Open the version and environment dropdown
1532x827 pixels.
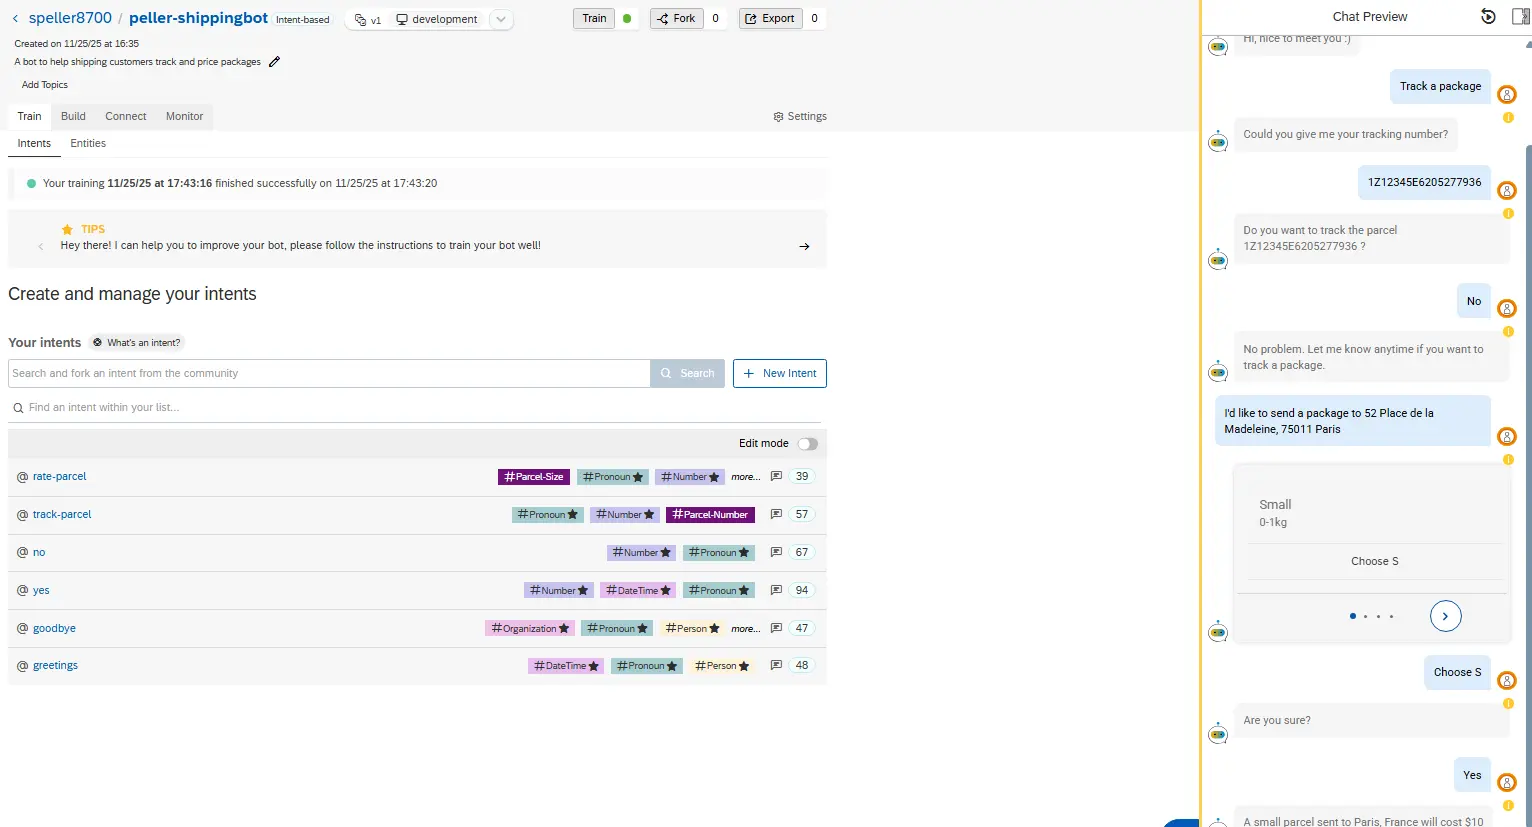click(x=501, y=18)
